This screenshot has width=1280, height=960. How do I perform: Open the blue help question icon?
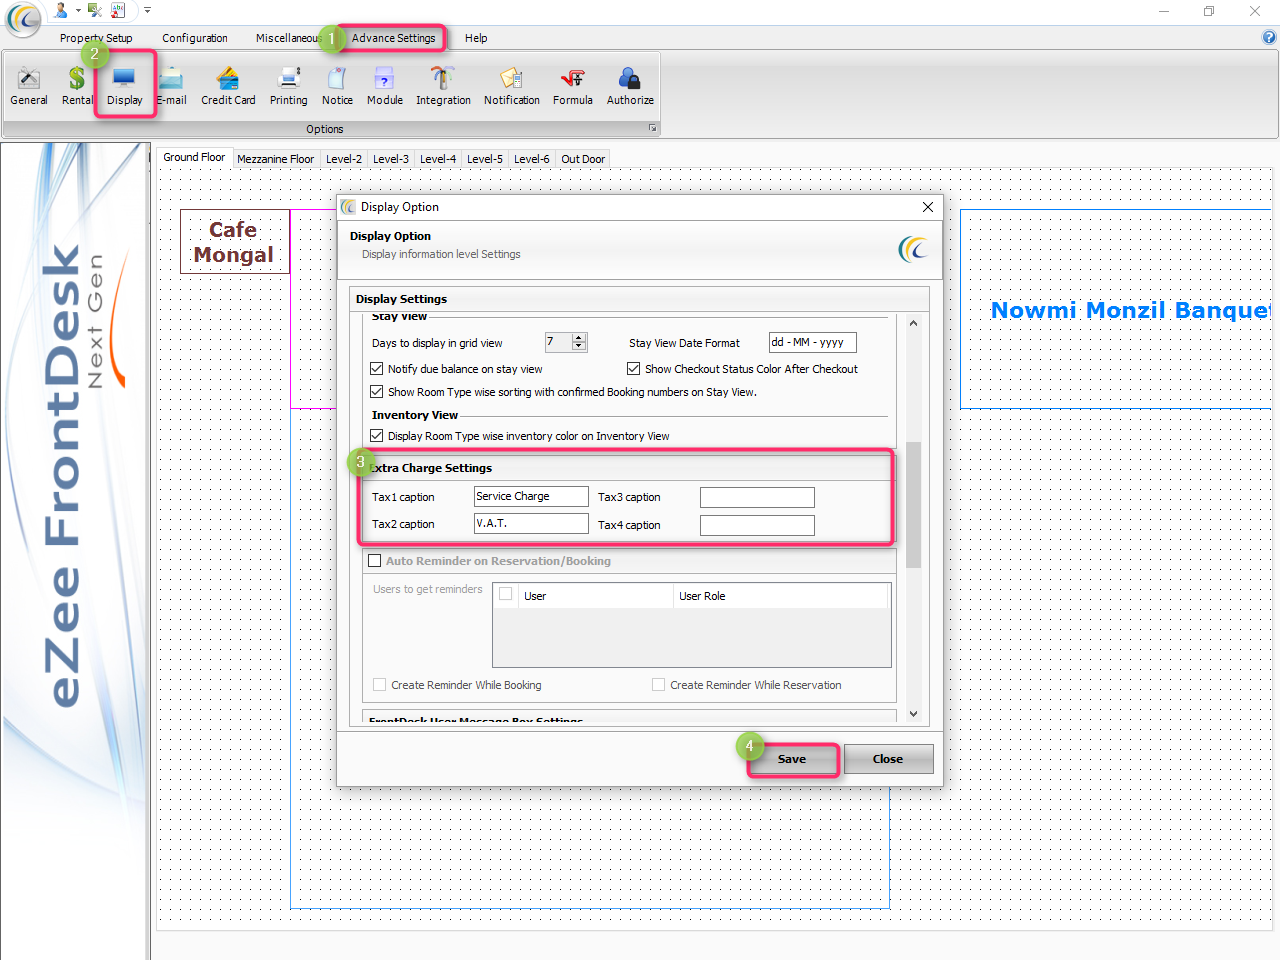tap(1269, 37)
